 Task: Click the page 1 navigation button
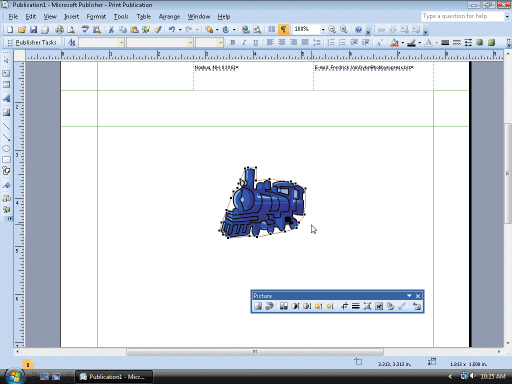click(x=28, y=364)
